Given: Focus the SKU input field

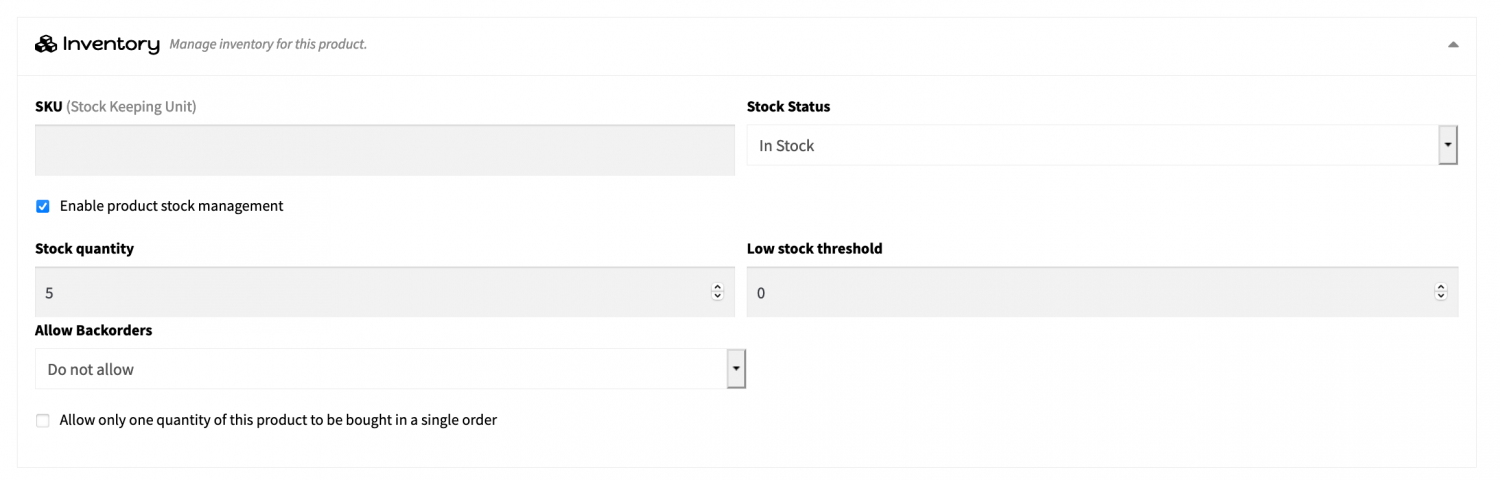Looking at the screenshot, I should [x=385, y=150].
